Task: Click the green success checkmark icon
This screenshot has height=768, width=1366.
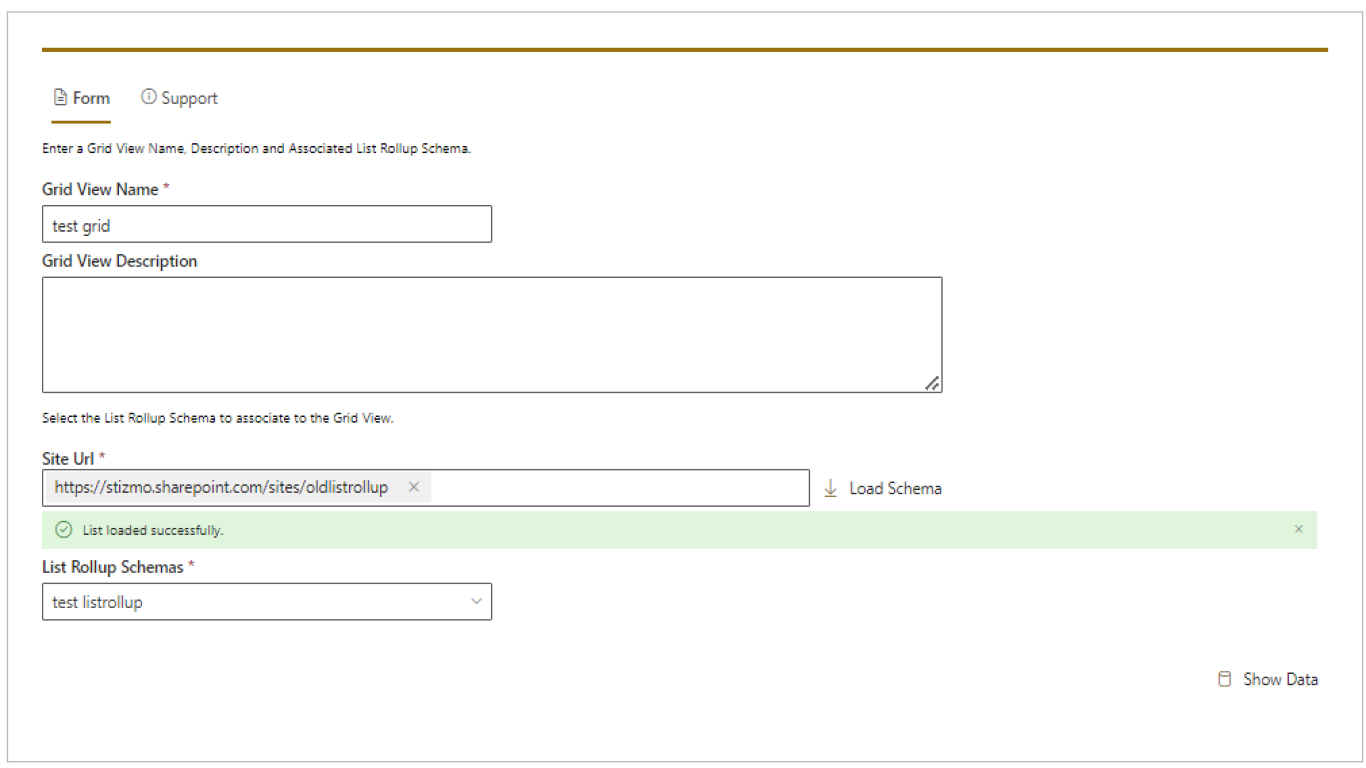Action: [64, 530]
